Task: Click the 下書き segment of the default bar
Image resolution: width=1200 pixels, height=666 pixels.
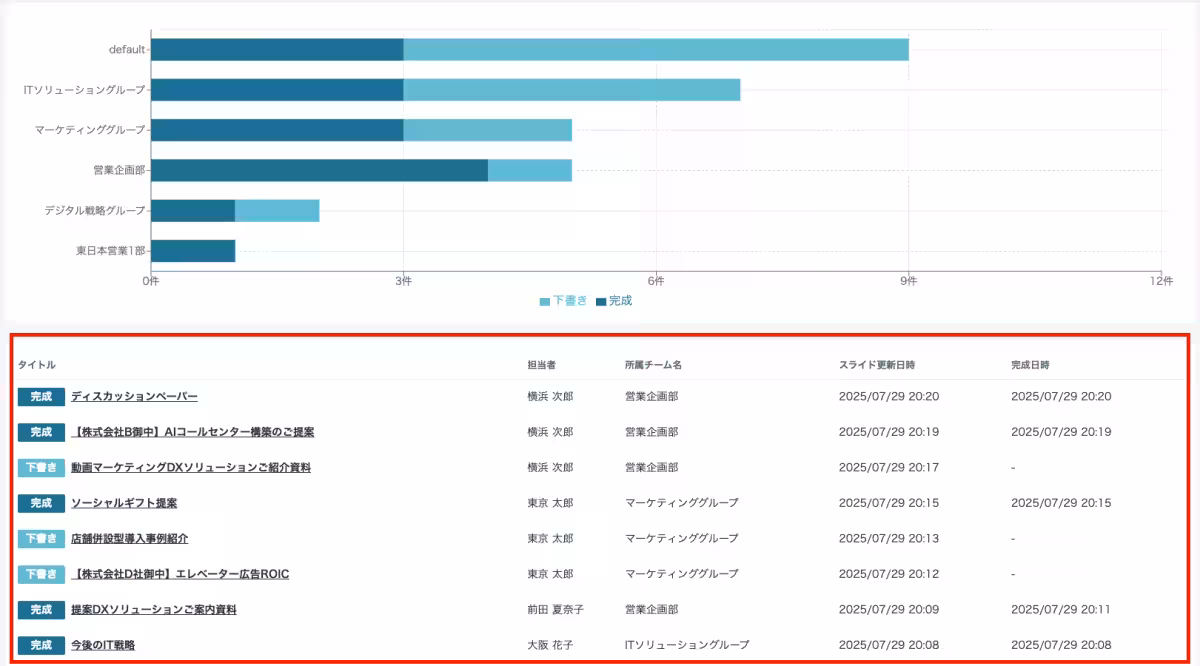Action: tap(655, 49)
